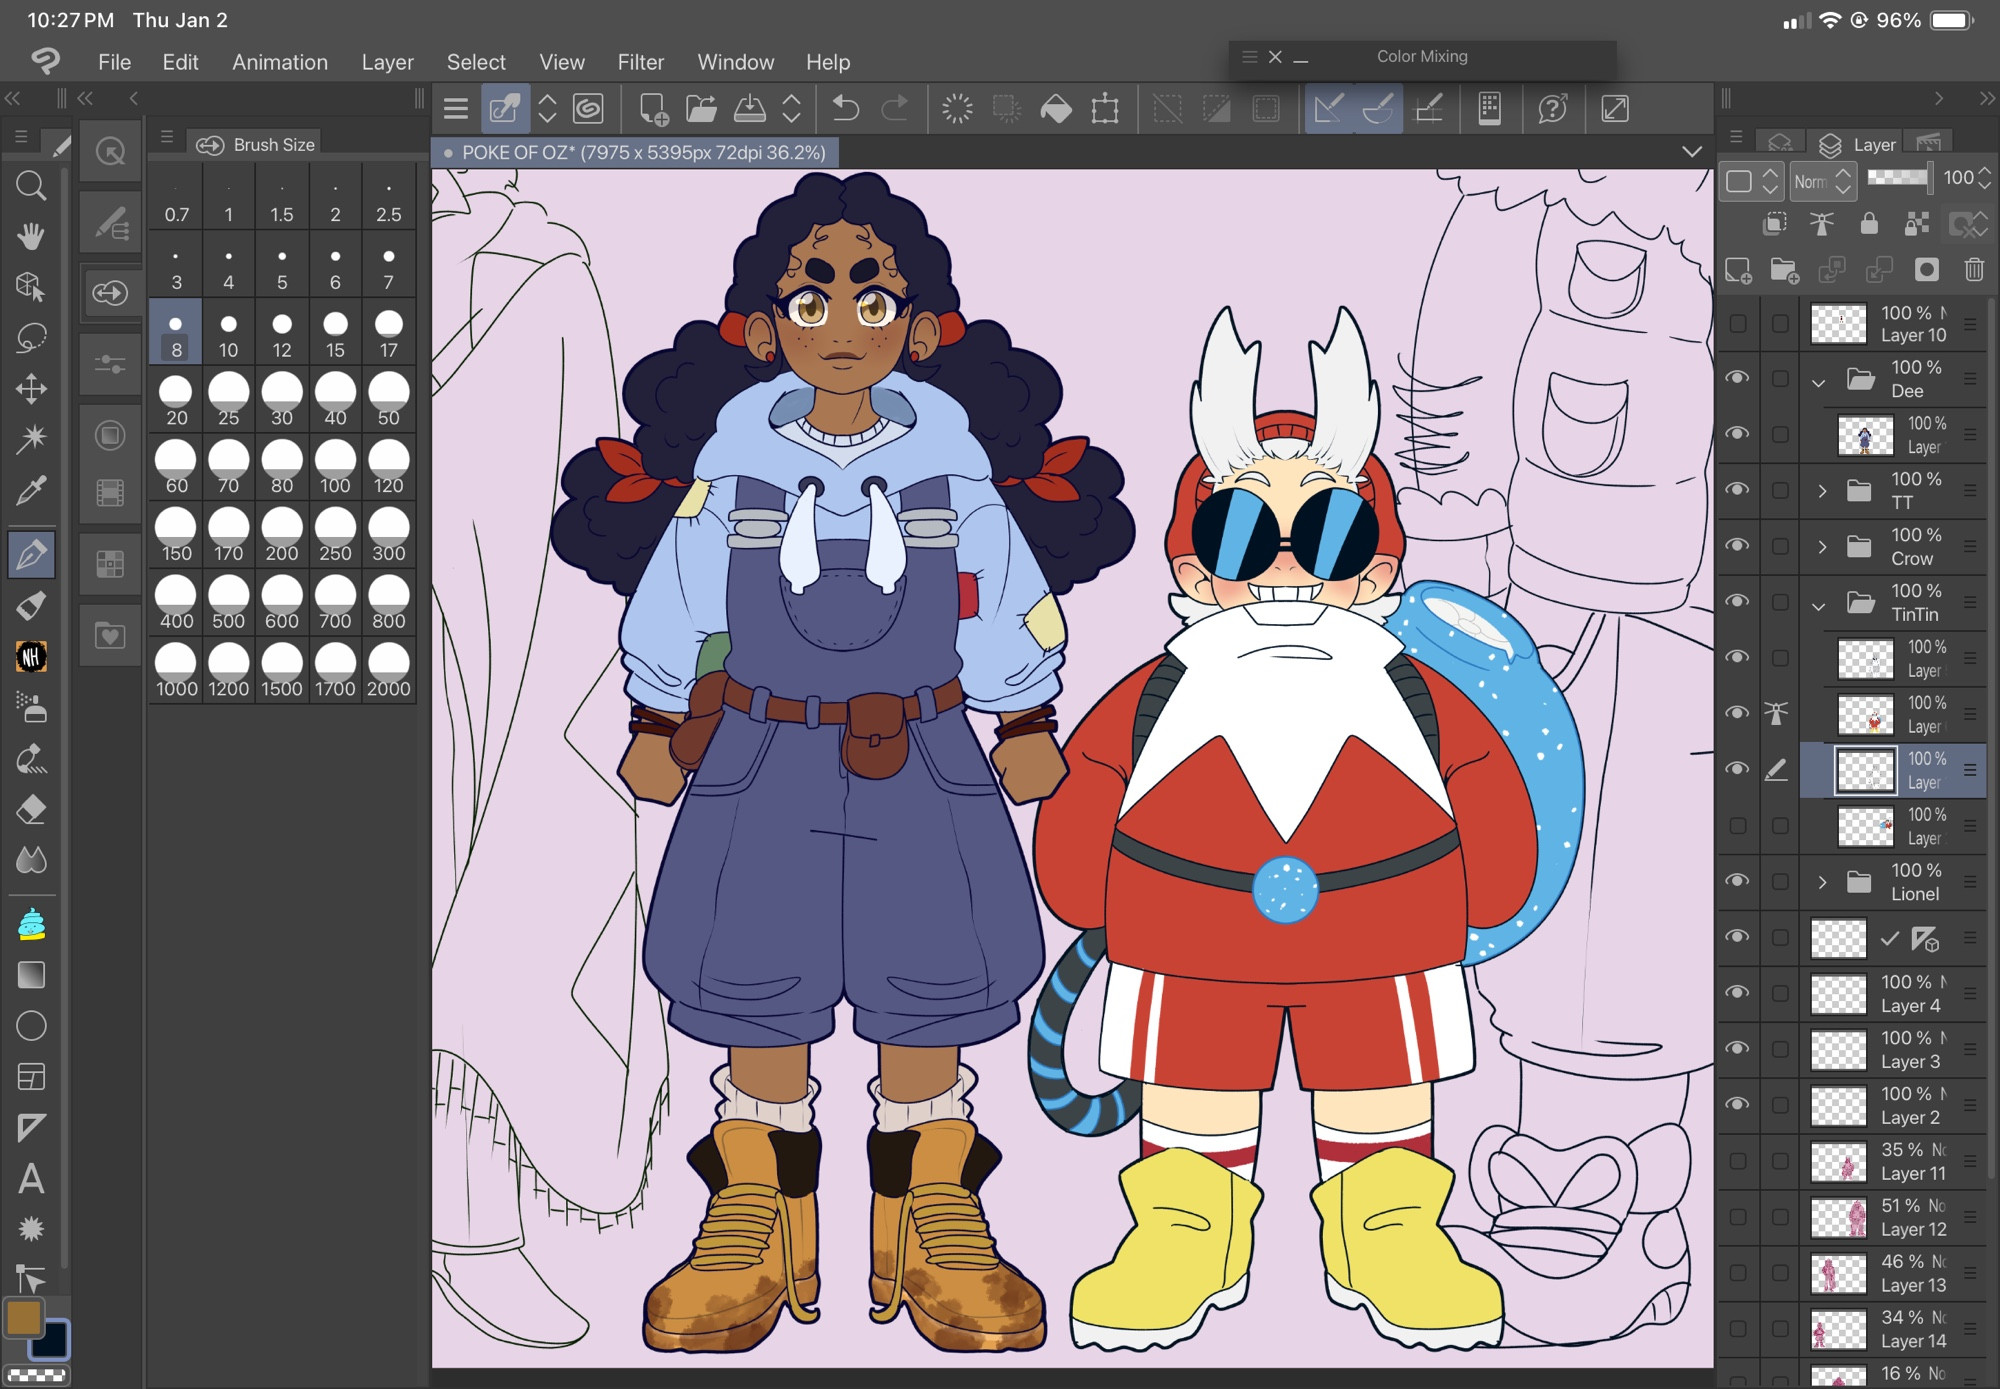The width and height of the screenshot is (2000, 1389).
Task: Open the File menu
Action: pyautogui.click(x=114, y=62)
